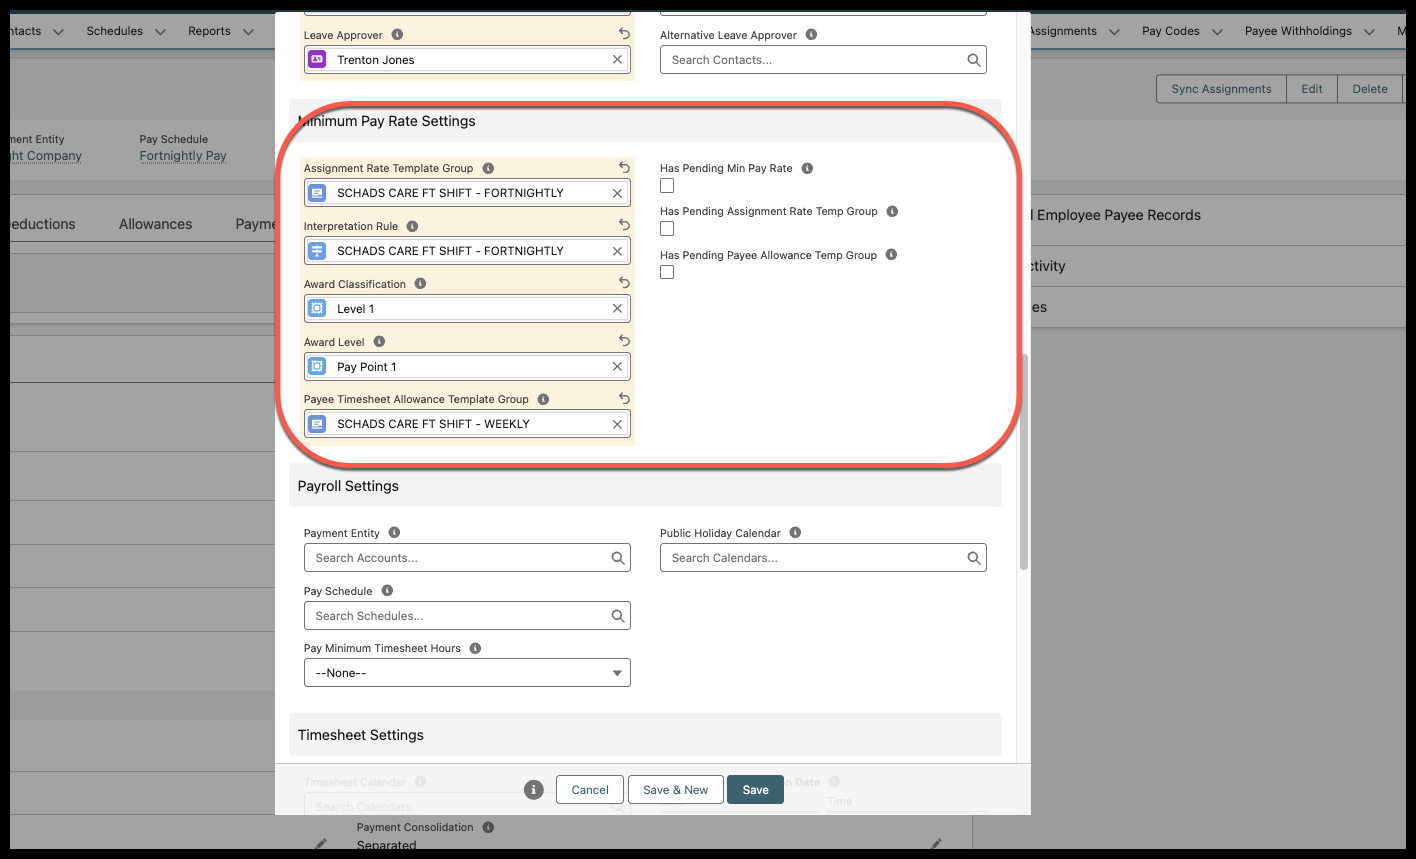The height and width of the screenshot is (859, 1416).
Task: Enable Has Pending Assignment Rate Temp Group
Action: 667,229
